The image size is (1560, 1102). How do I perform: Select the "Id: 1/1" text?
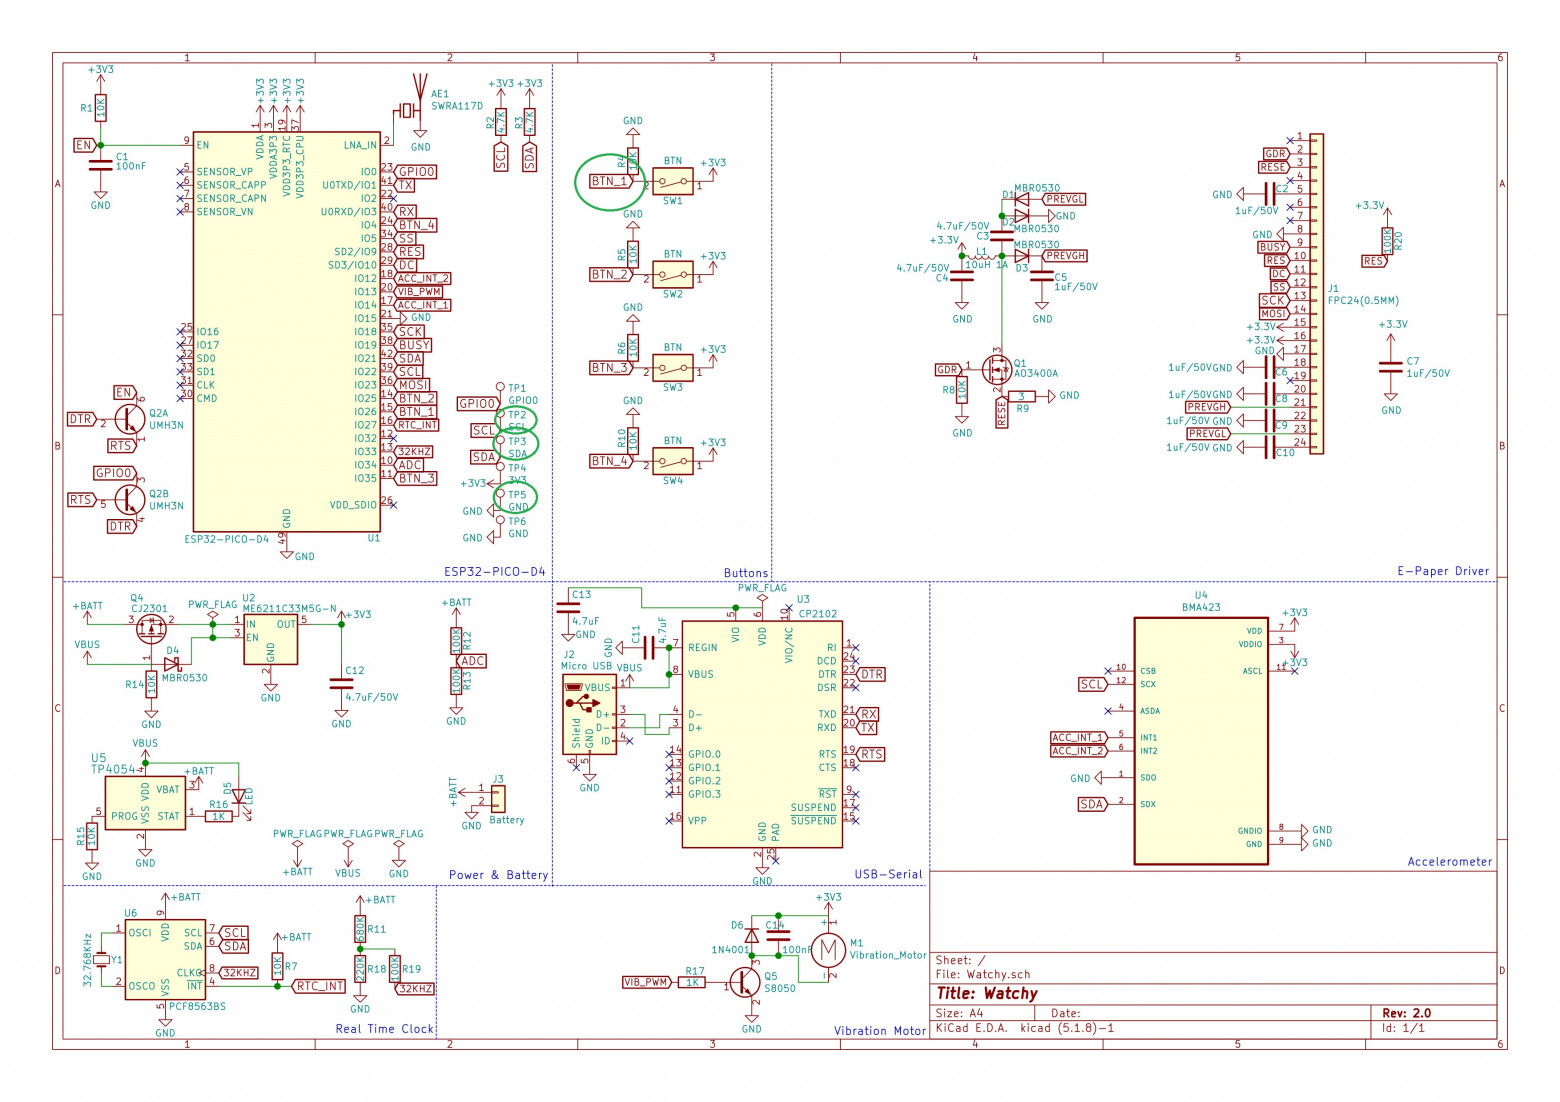click(1404, 1028)
